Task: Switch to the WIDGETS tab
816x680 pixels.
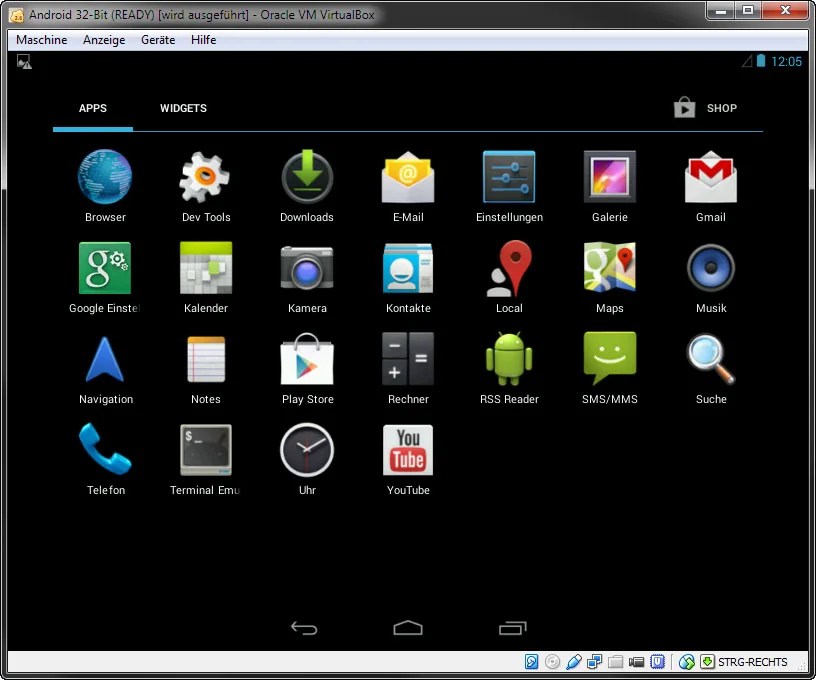Action: [x=183, y=108]
